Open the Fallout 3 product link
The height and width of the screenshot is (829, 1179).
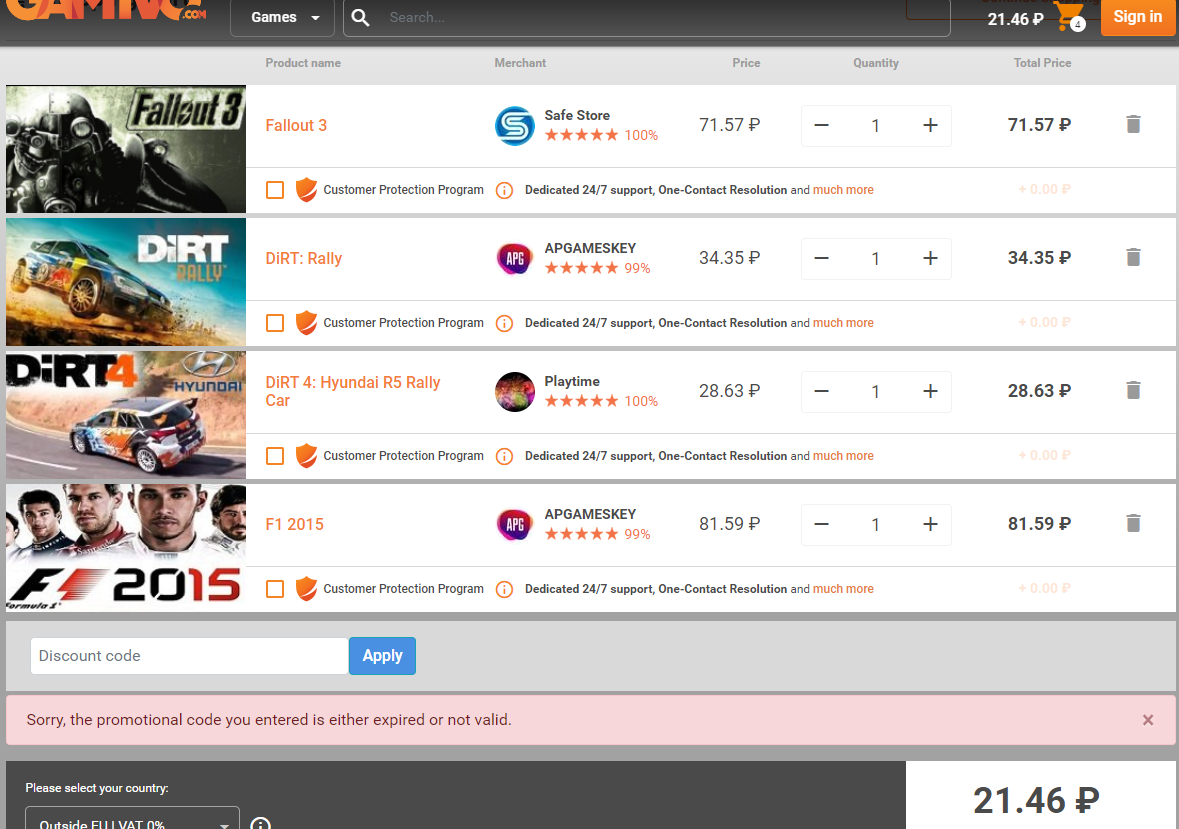296,126
